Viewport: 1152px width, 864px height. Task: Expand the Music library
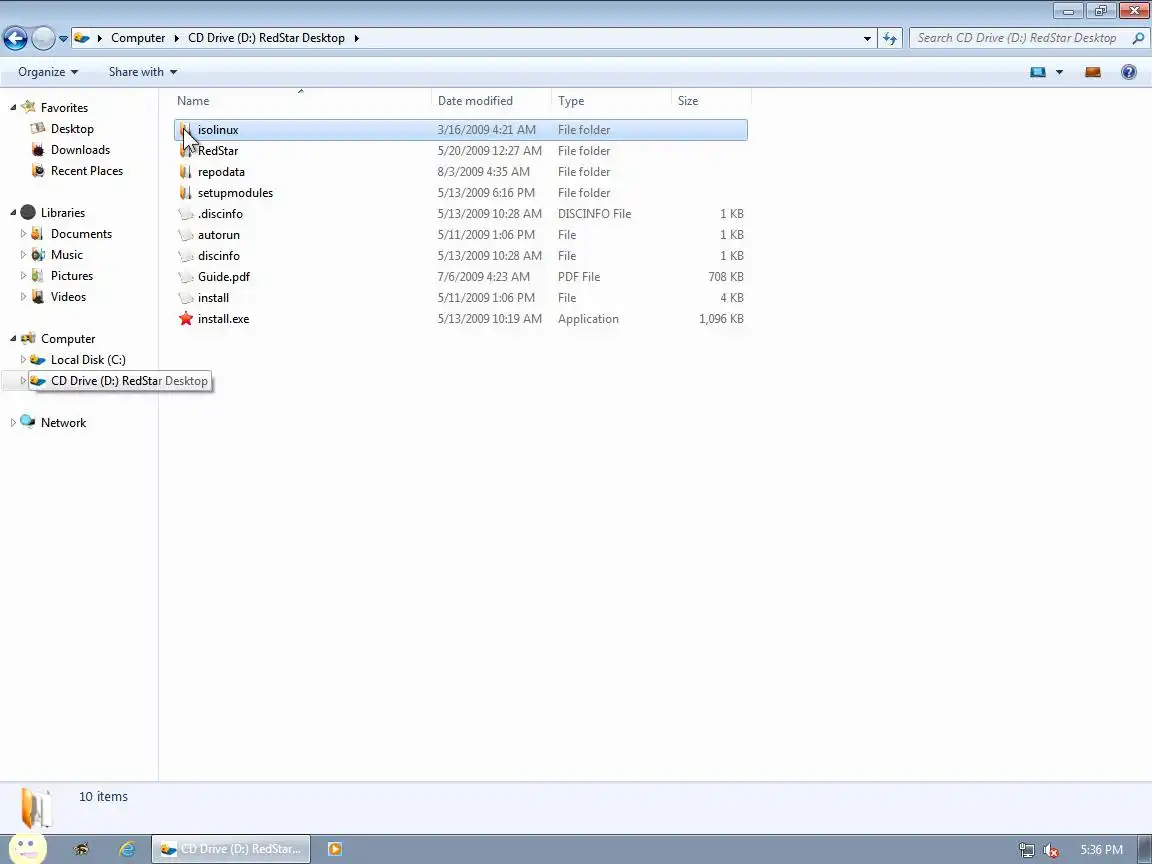(x=23, y=255)
